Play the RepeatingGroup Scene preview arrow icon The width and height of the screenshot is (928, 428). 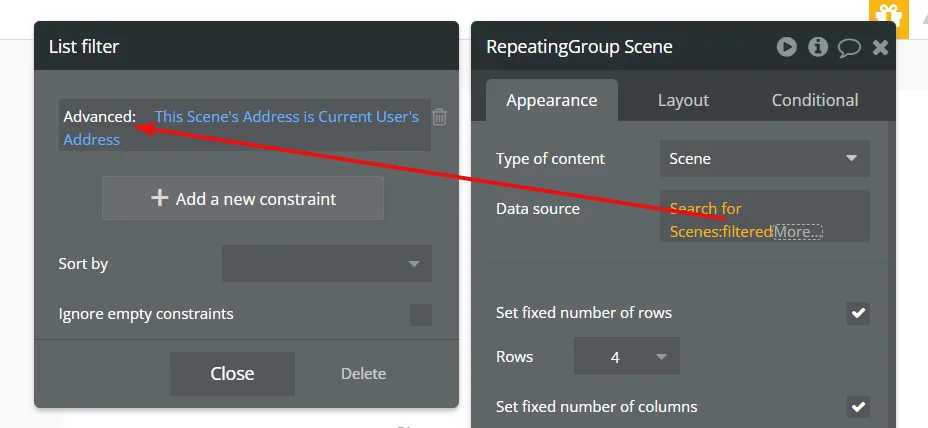tap(787, 47)
